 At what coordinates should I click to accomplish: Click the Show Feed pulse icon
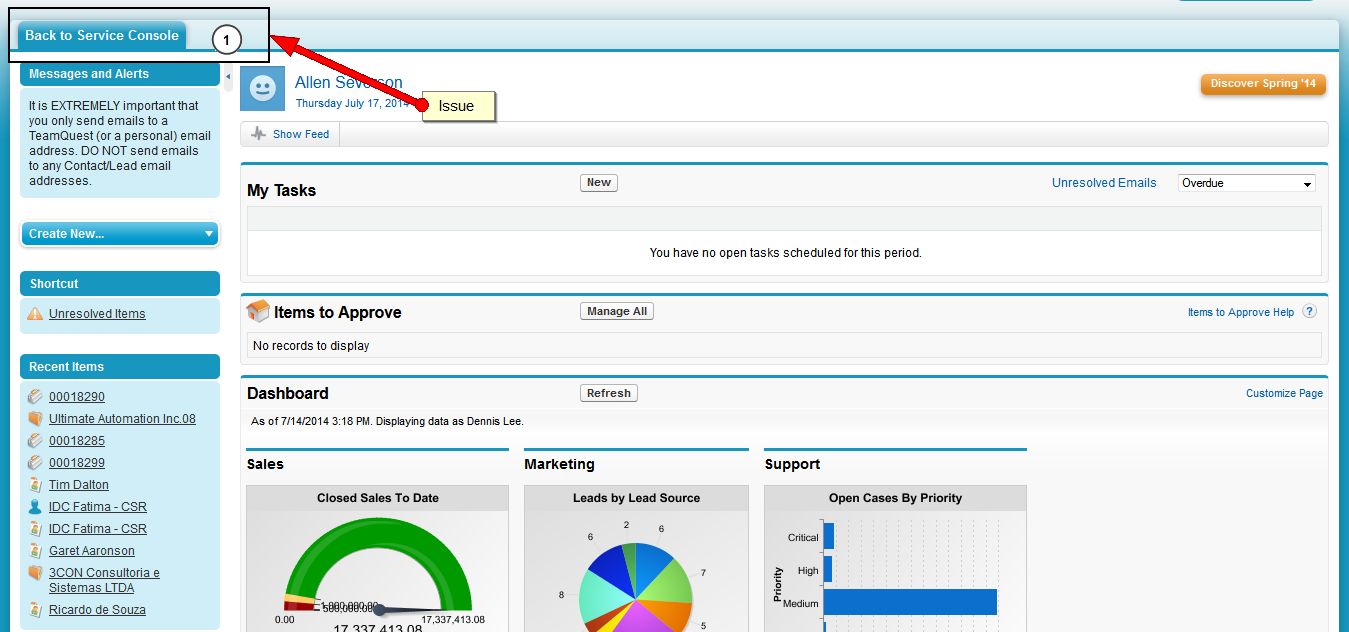point(259,134)
